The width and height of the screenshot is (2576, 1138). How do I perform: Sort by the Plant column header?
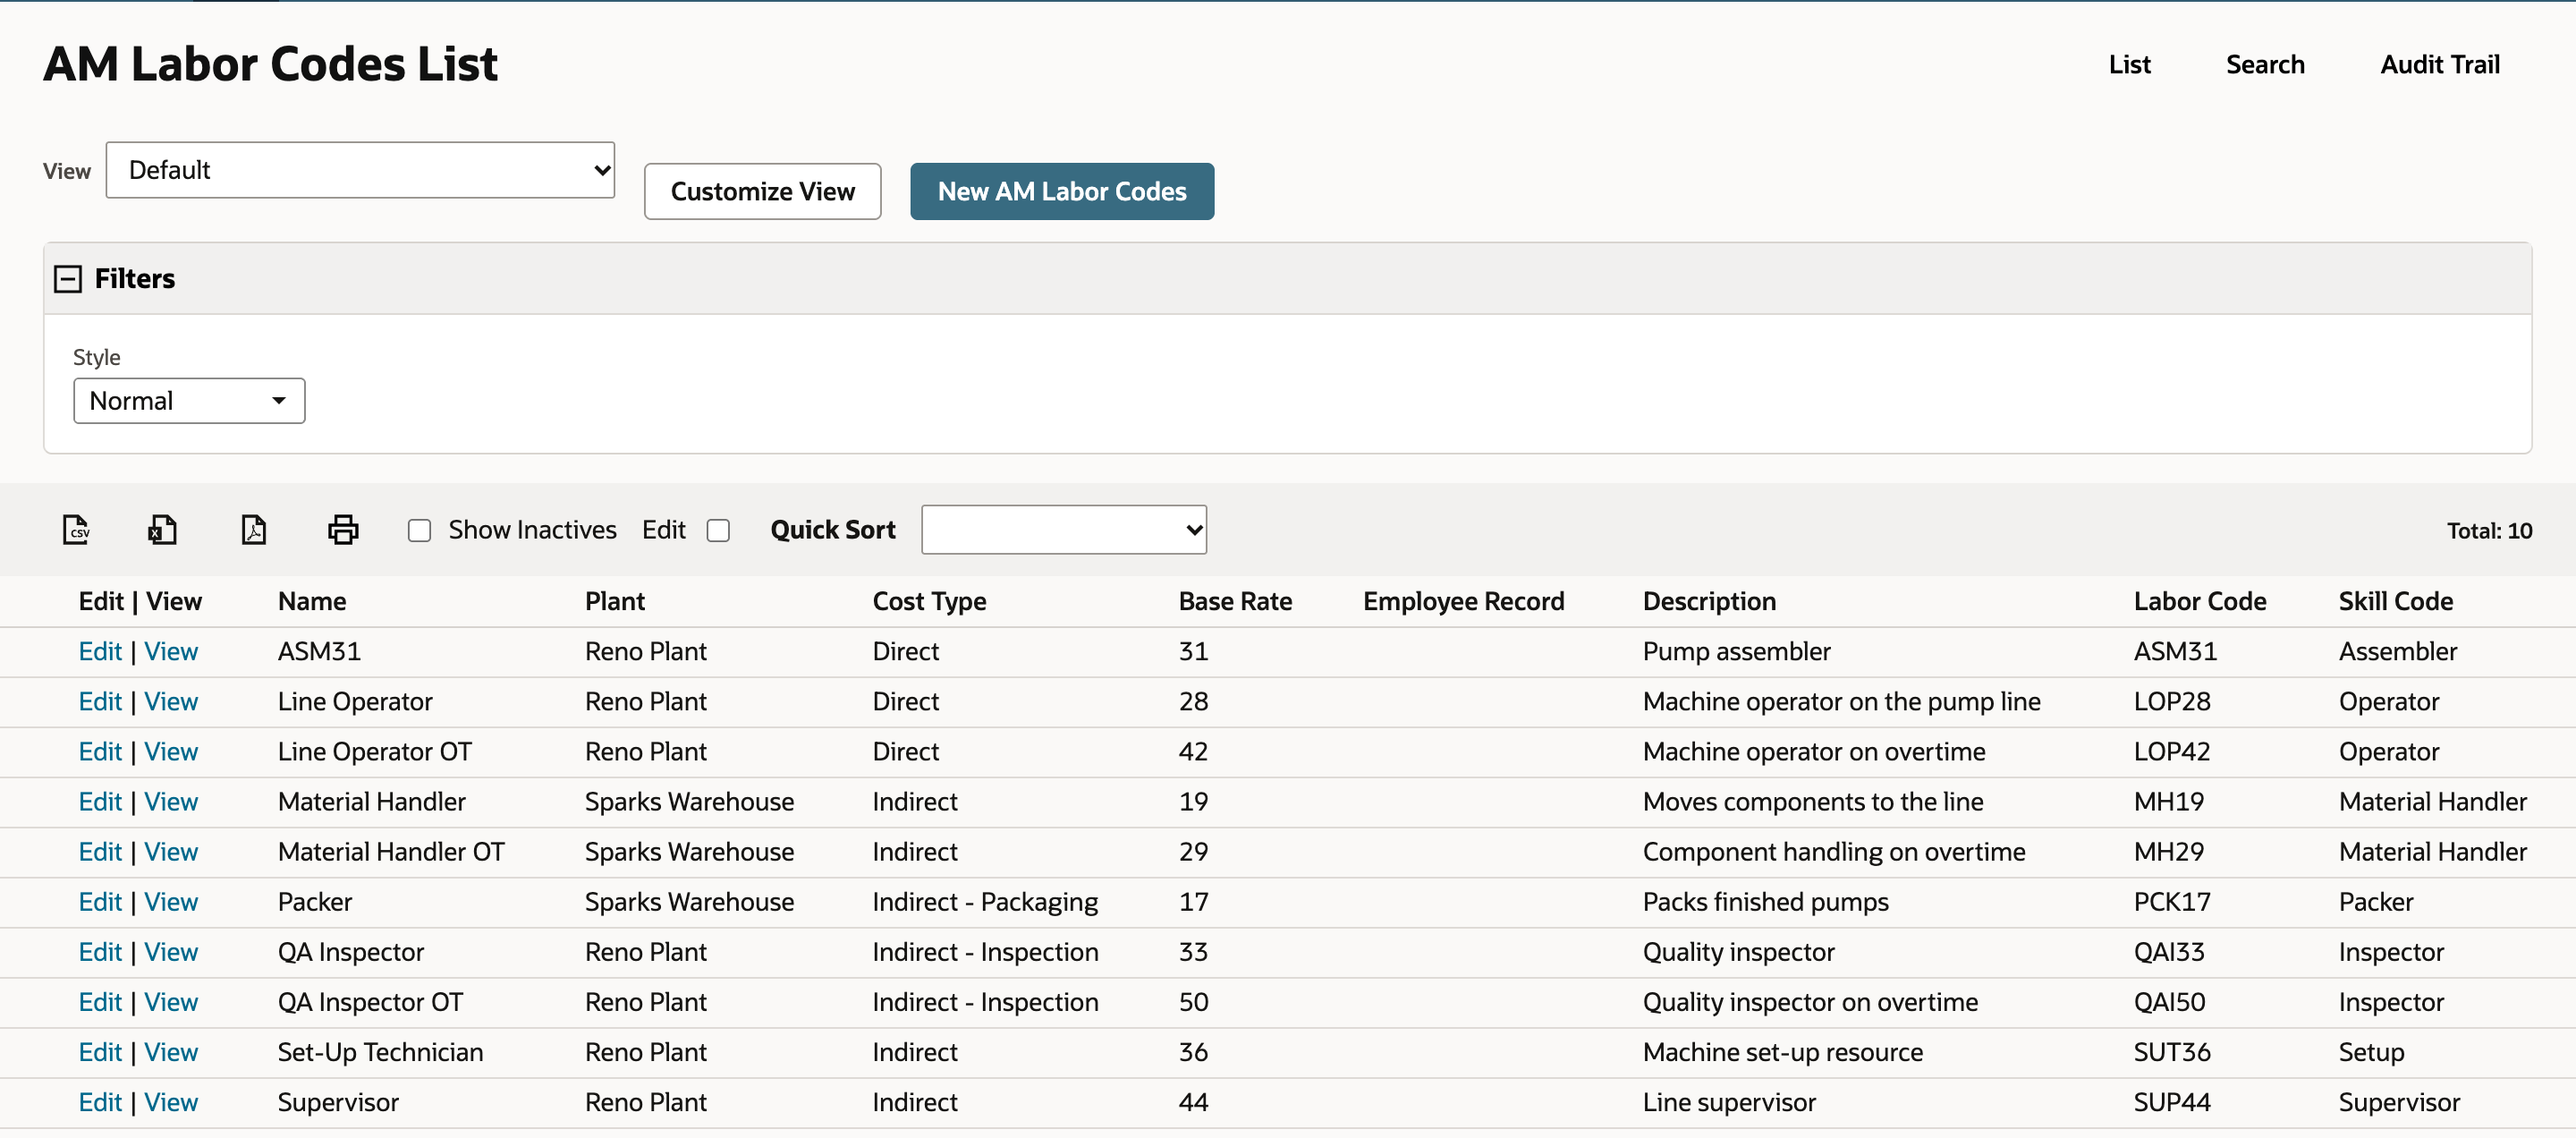(x=615, y=602)
